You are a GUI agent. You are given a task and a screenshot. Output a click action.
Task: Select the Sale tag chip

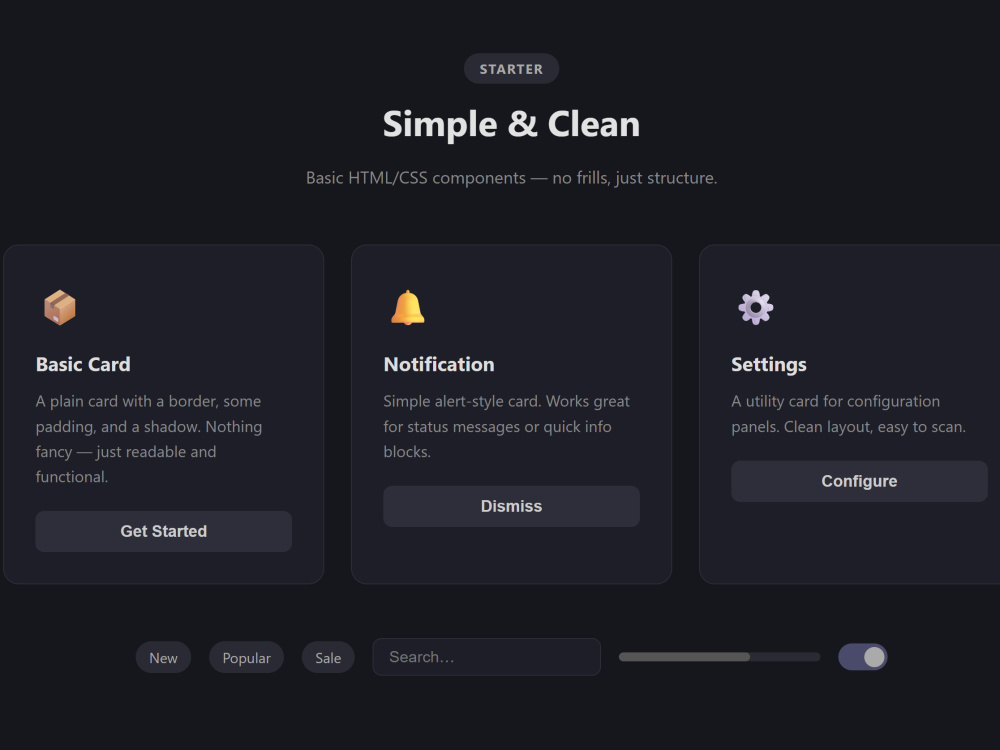click(328, 658)
